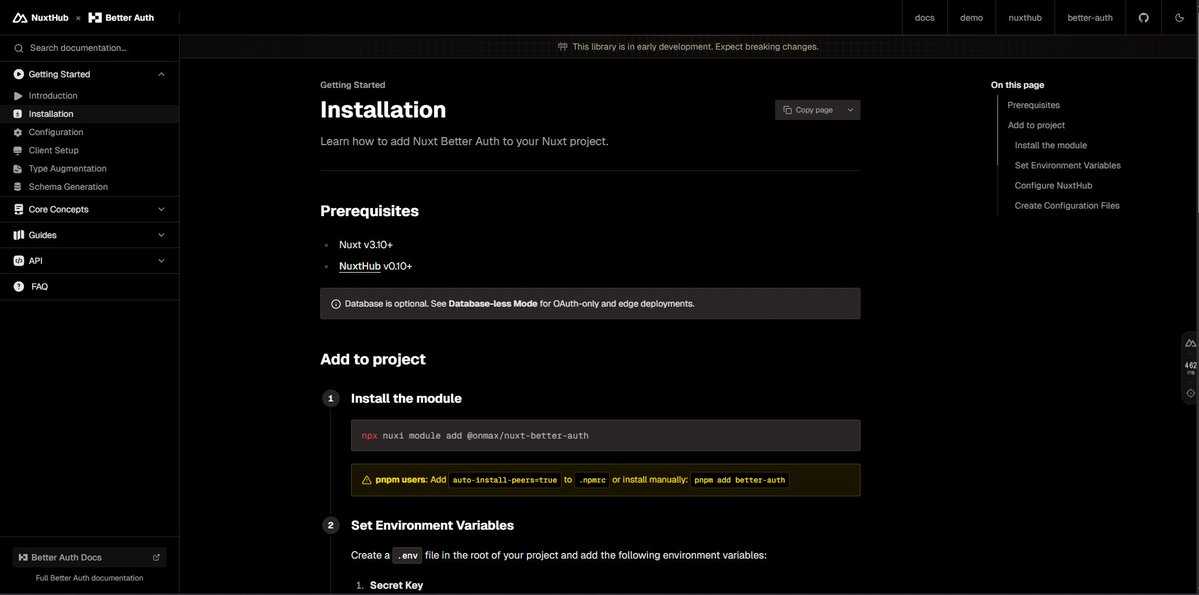Click the Introduction sidebar icon
Screen dimensions: 1199x595
click(x=18, y=96)
